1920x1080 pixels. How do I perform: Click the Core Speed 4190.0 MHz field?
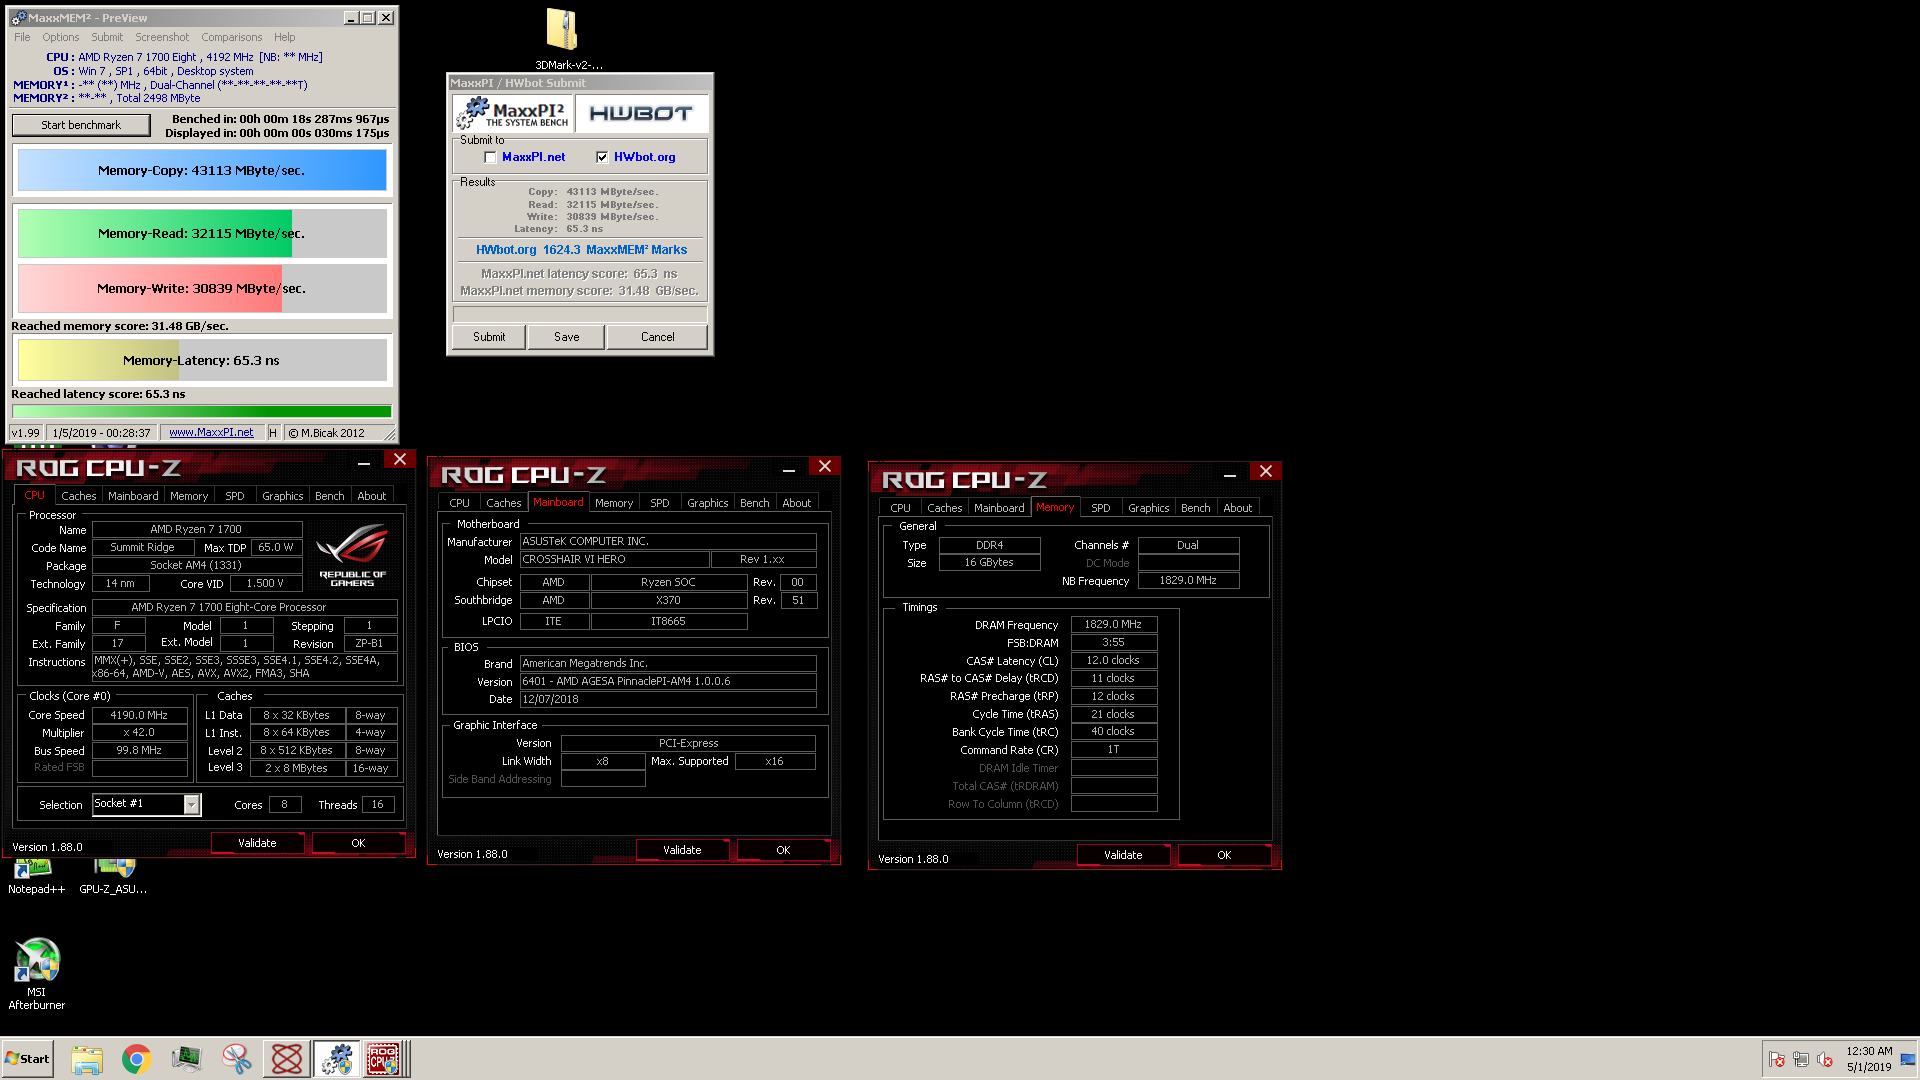tap(140, 715)
